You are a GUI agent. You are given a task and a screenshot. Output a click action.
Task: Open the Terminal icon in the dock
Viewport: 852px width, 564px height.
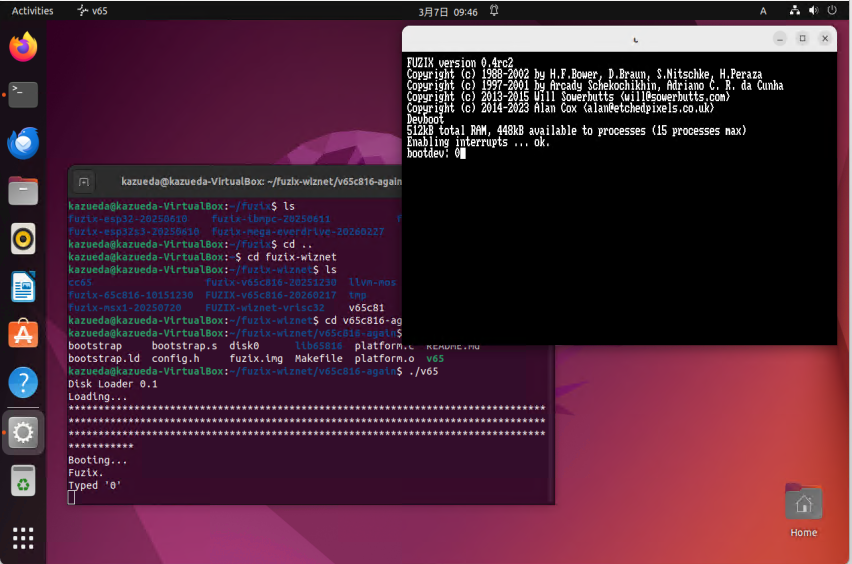23,95
